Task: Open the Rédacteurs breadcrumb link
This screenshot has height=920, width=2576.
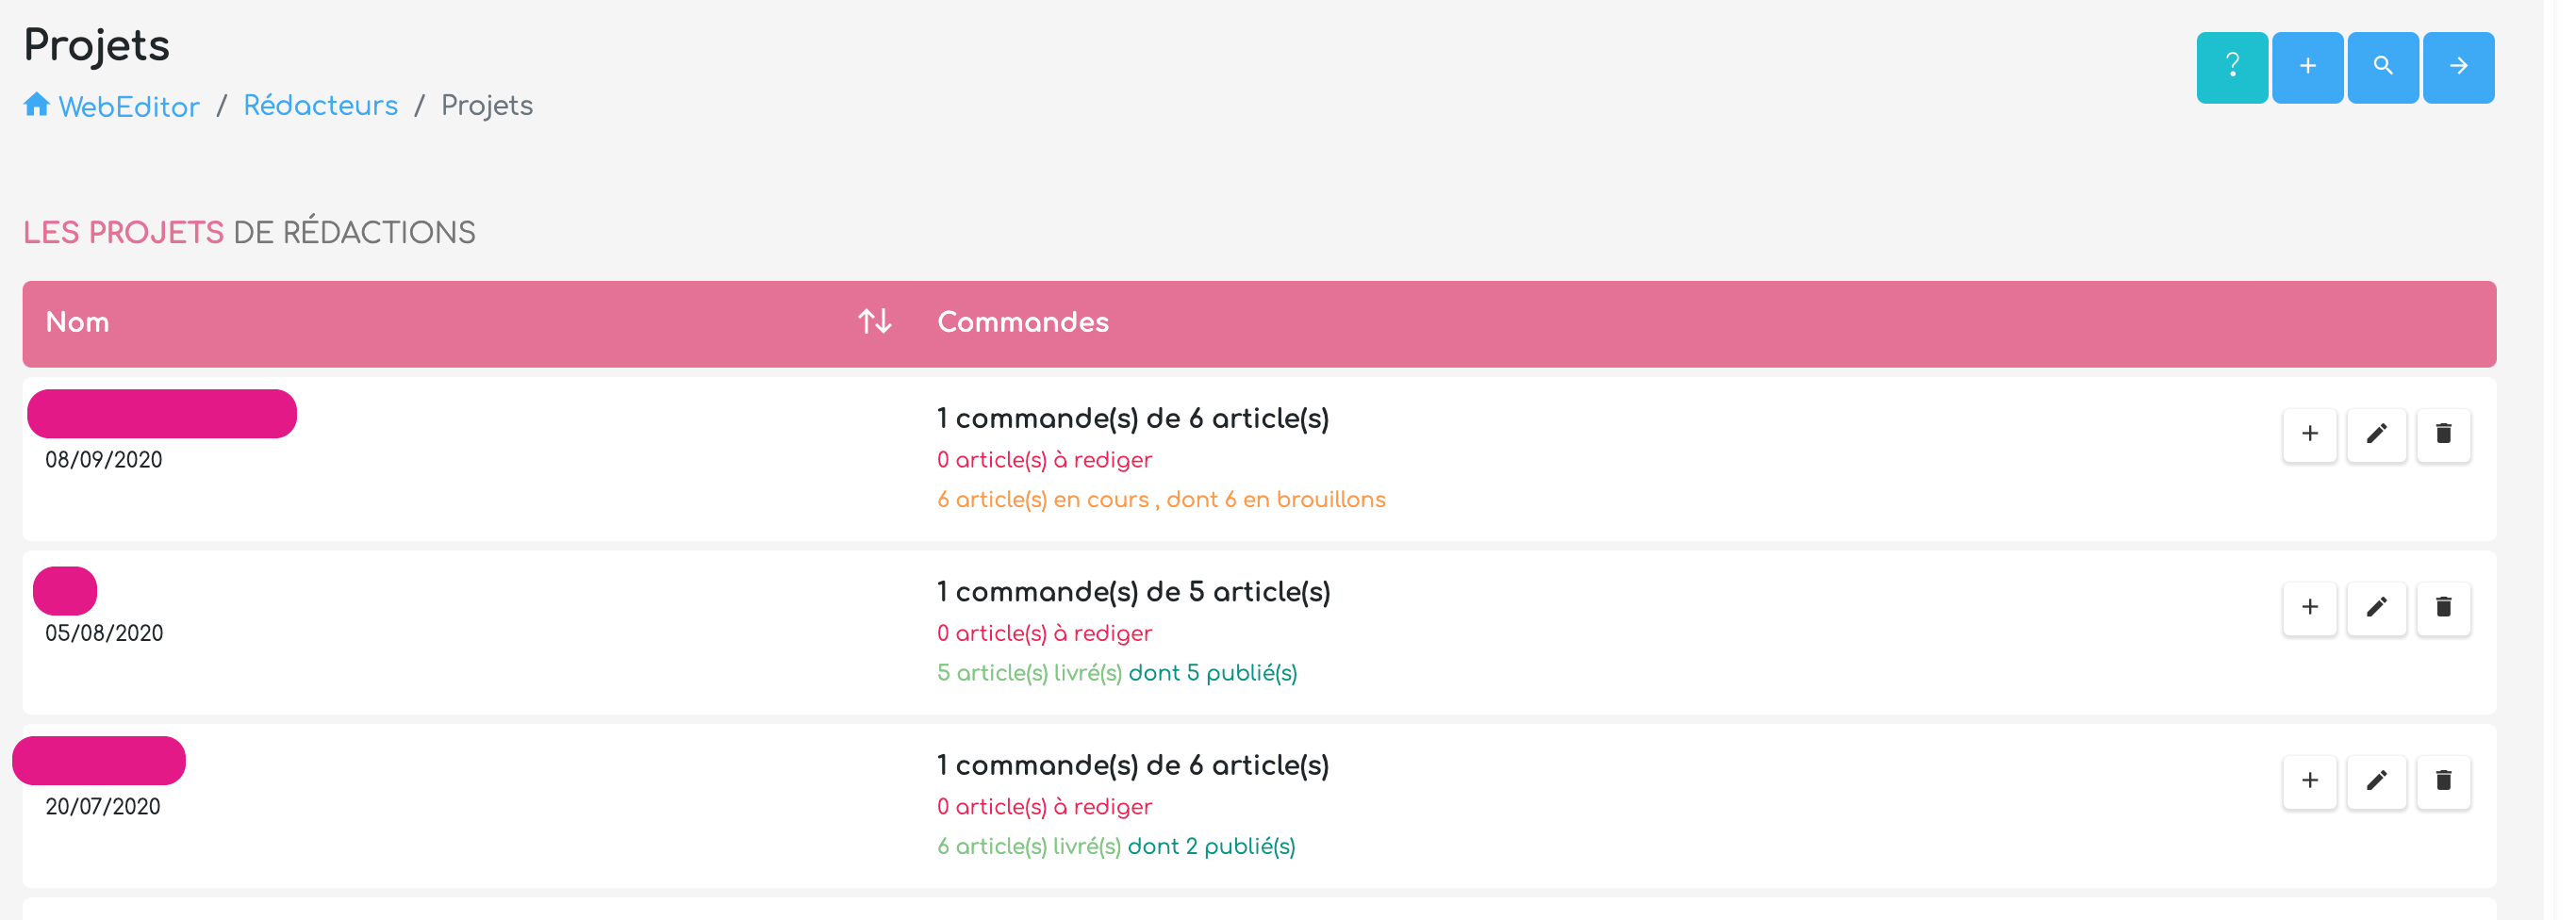Action: pyautogui.click(x=320, y=105)
